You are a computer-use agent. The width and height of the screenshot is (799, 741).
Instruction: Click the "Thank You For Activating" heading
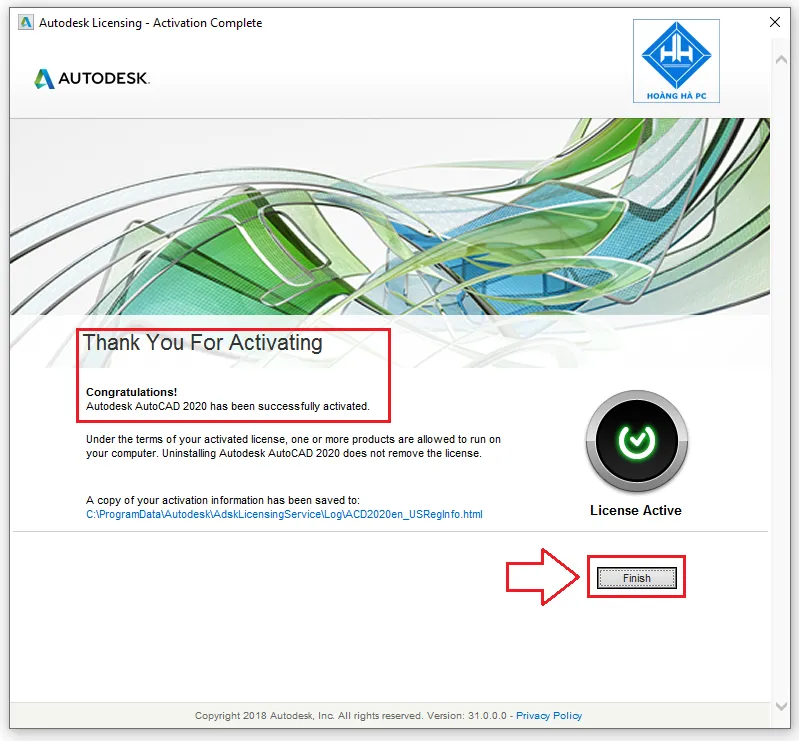click(x=203, y=343)
